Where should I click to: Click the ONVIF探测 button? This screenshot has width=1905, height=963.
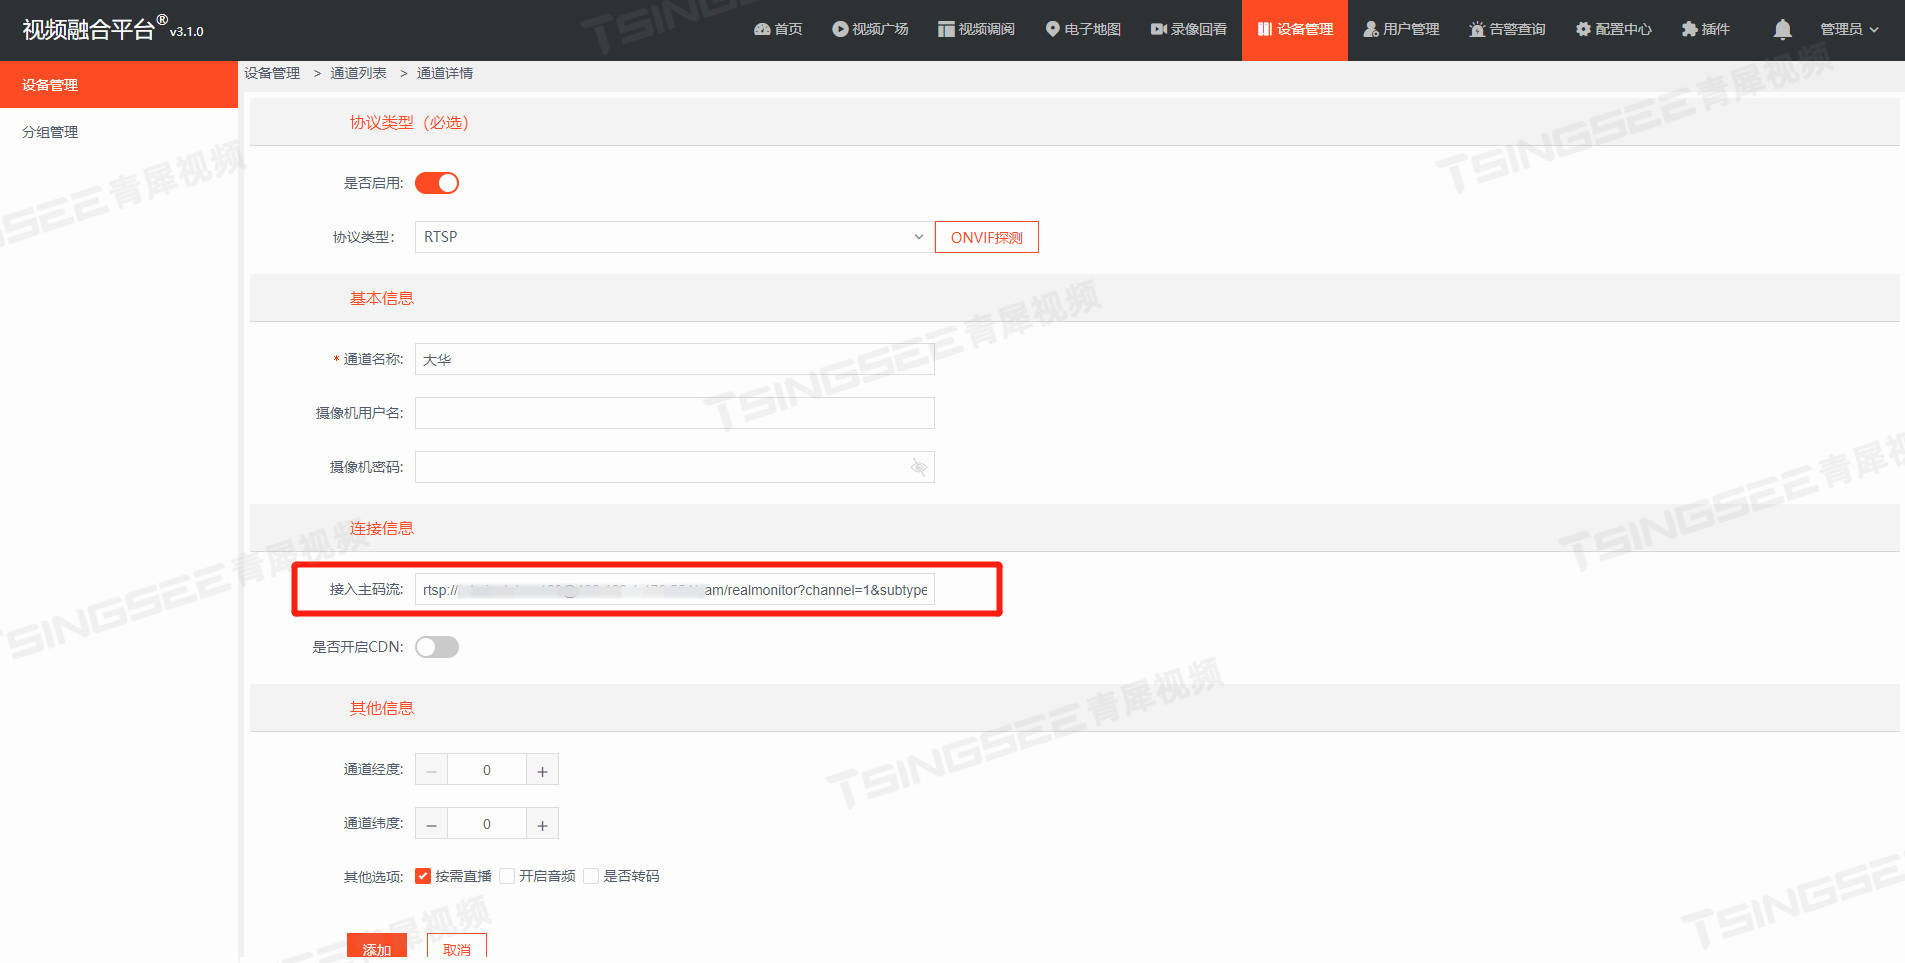[x=987, y=237]
